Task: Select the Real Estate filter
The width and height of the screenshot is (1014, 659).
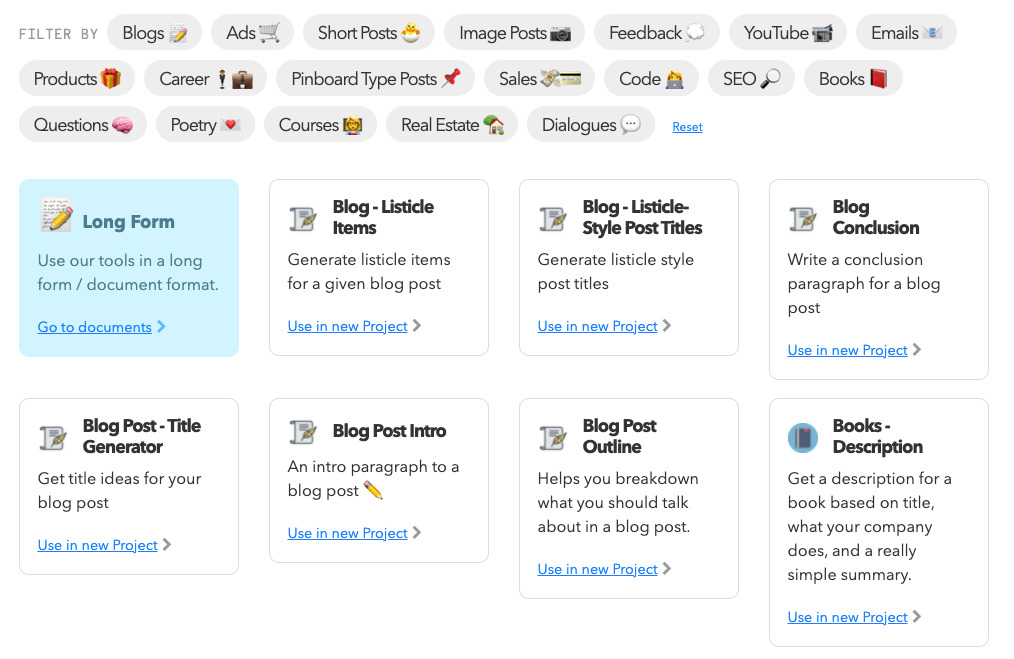Action: tap(451, 125)
